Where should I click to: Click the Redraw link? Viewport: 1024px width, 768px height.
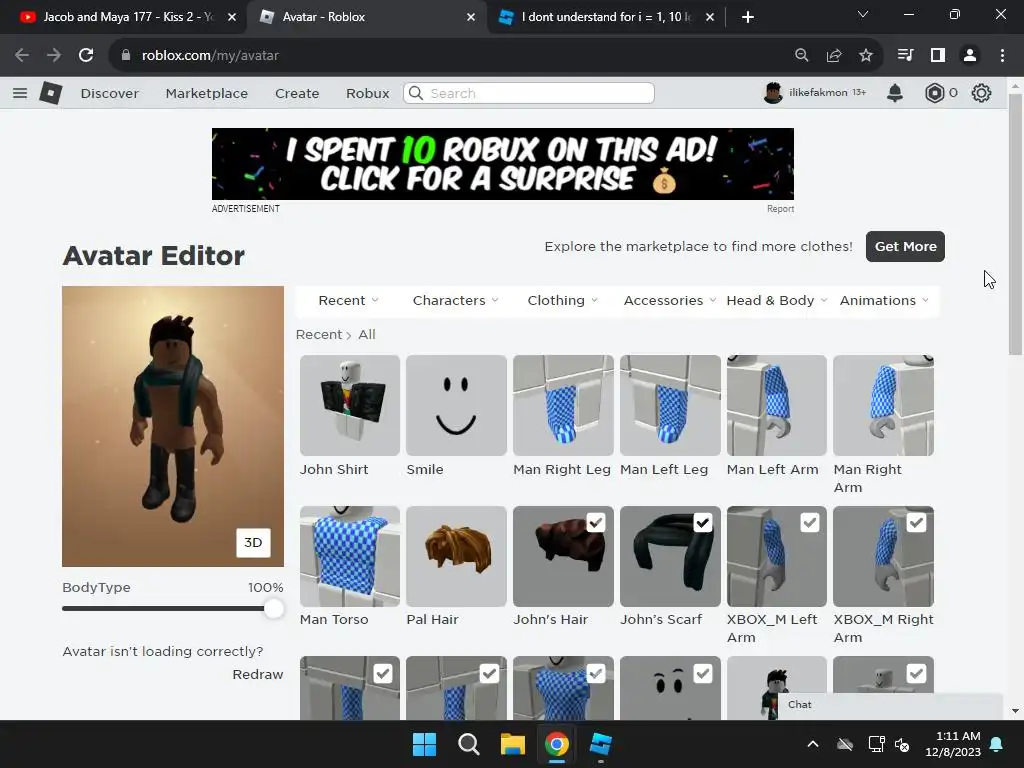click(257, 674)
